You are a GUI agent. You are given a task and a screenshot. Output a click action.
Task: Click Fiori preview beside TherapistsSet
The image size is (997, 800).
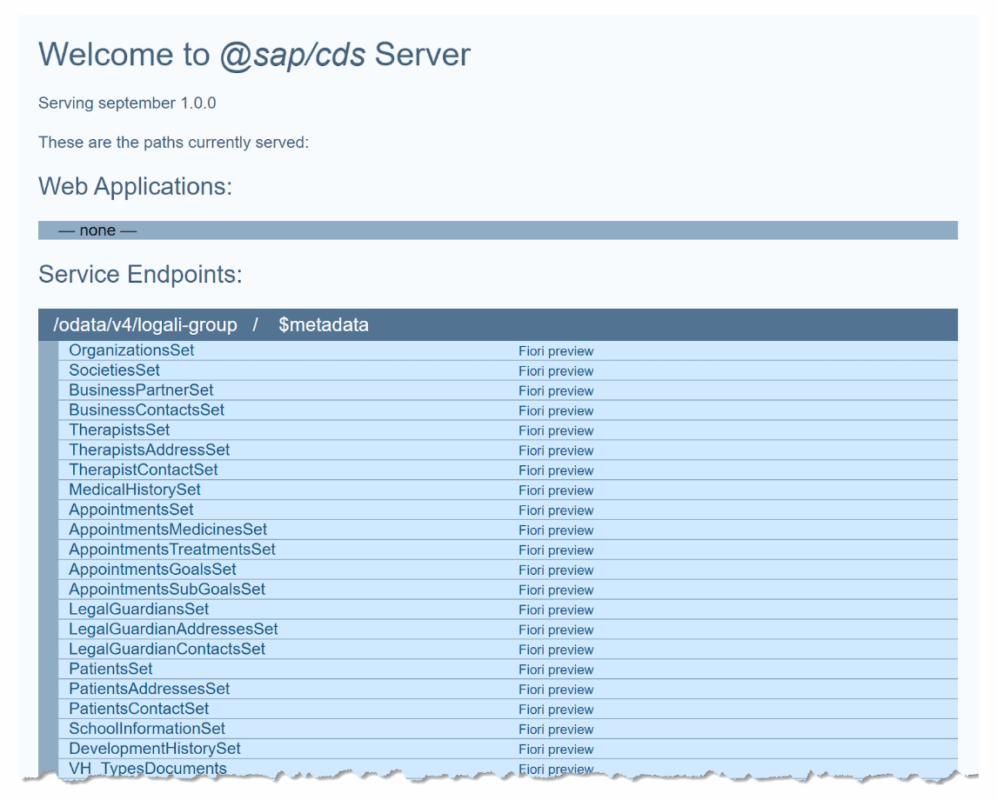point(556,431)
